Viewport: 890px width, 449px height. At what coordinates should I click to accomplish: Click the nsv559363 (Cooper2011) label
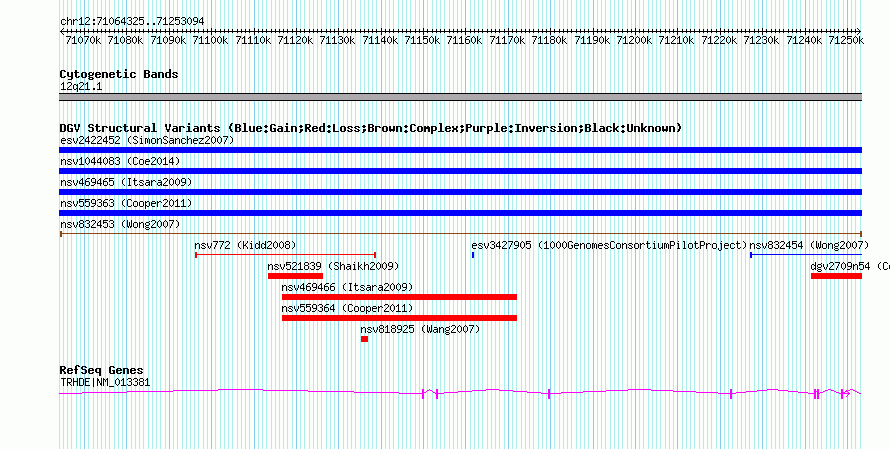(x=126, y=203)
